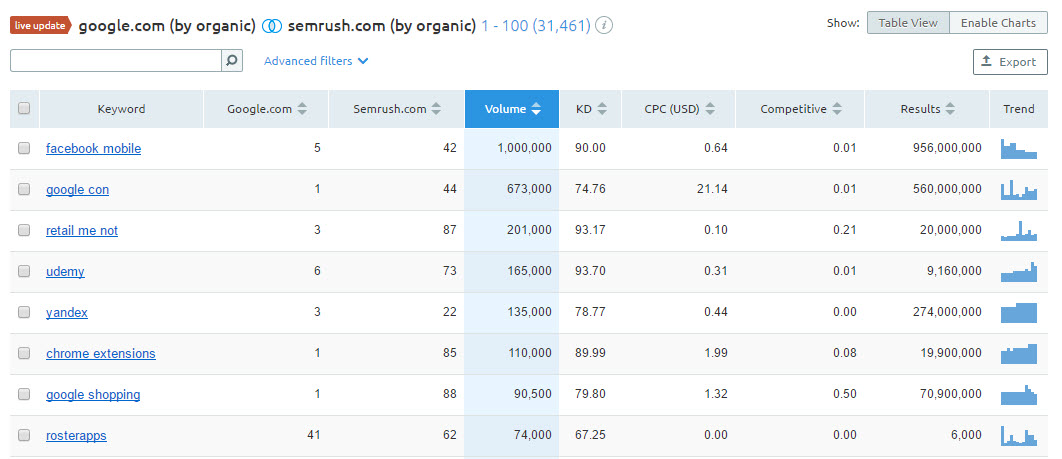Open the google shopping keyword link

coord(93,395)
